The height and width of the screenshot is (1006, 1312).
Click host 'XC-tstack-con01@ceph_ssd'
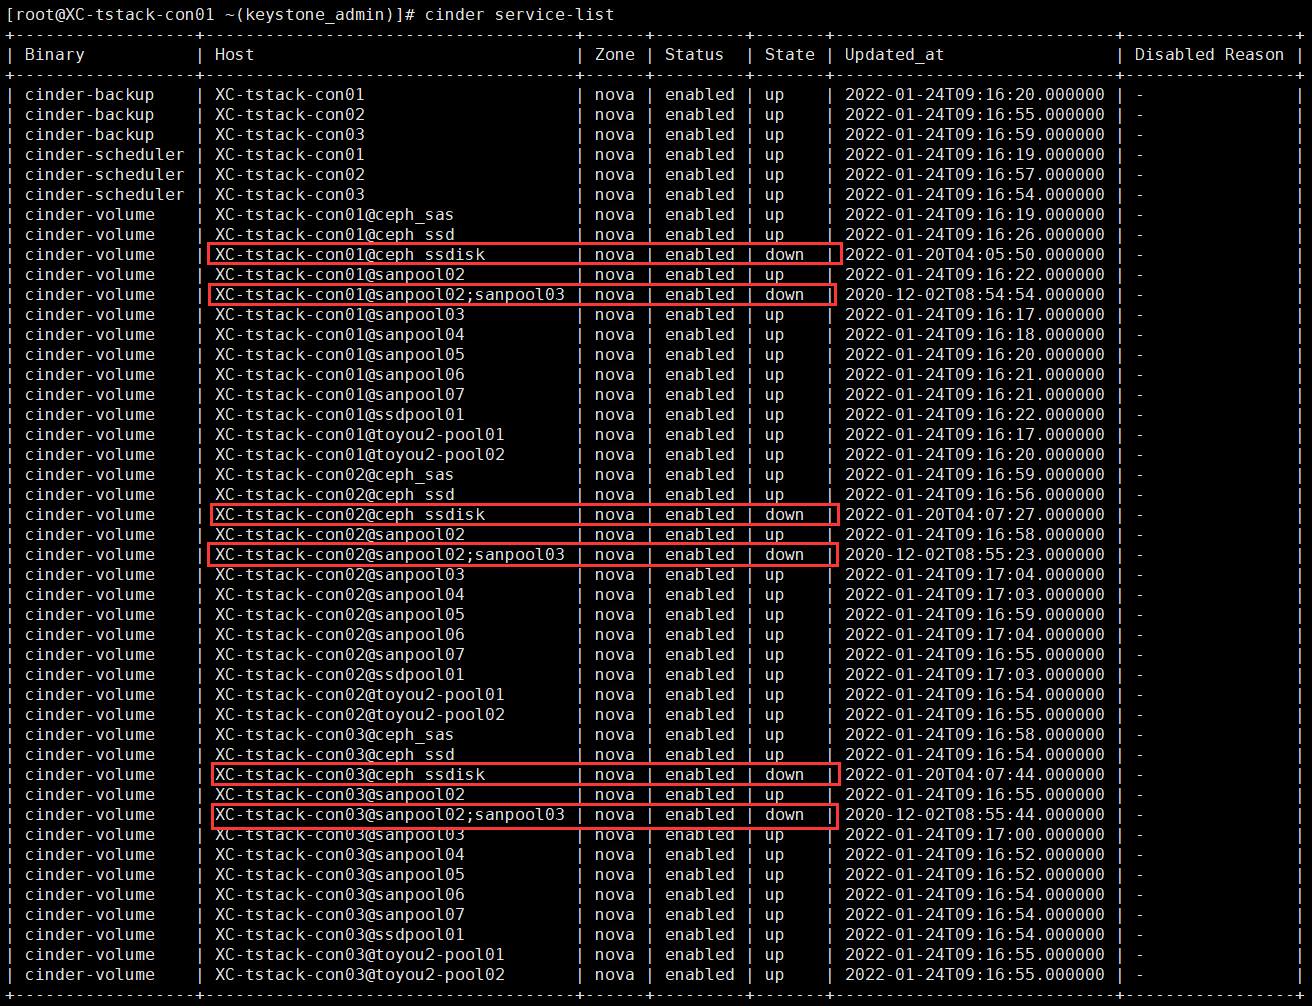tap(334, 235)
